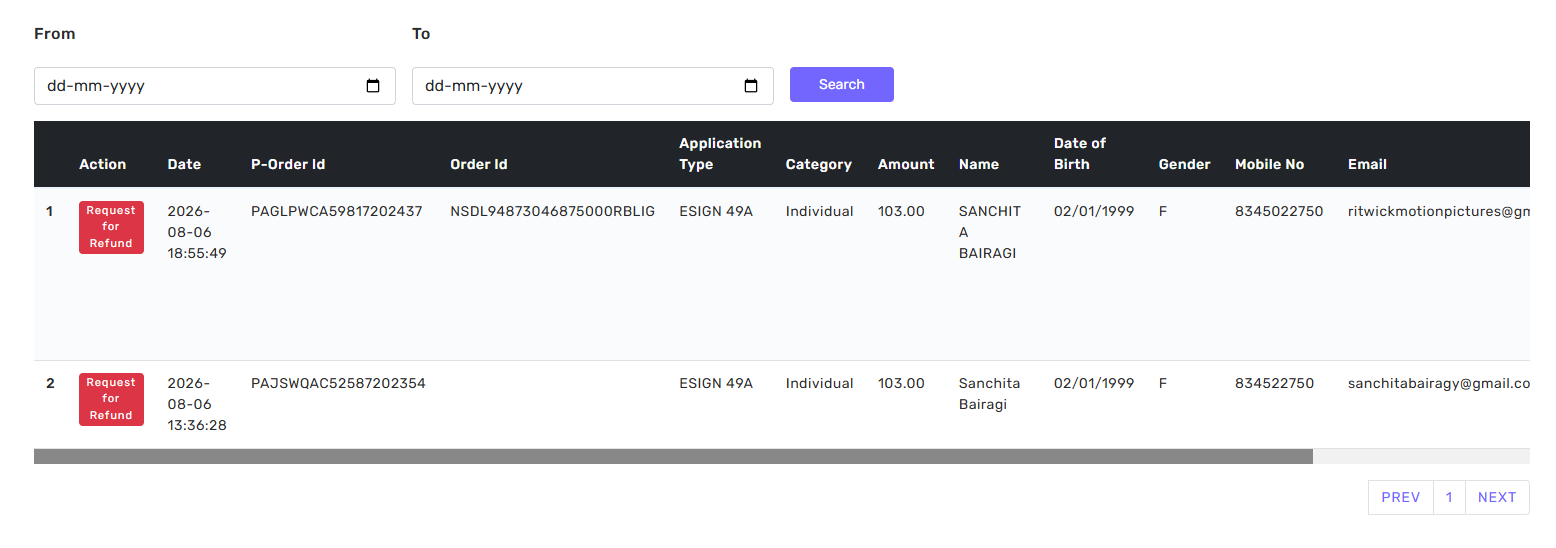Click the Category column header

click(x=819, y=164)
